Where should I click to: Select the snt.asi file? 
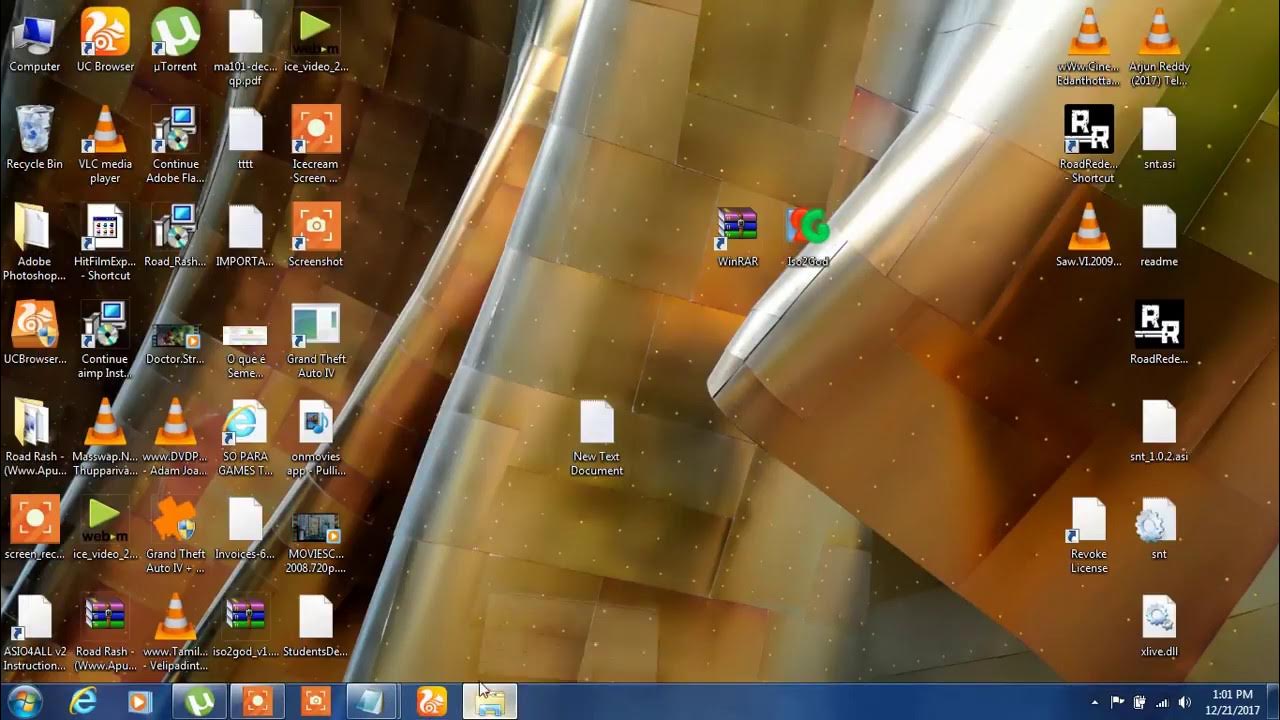pyautogui.click(x=1159, y=139)
